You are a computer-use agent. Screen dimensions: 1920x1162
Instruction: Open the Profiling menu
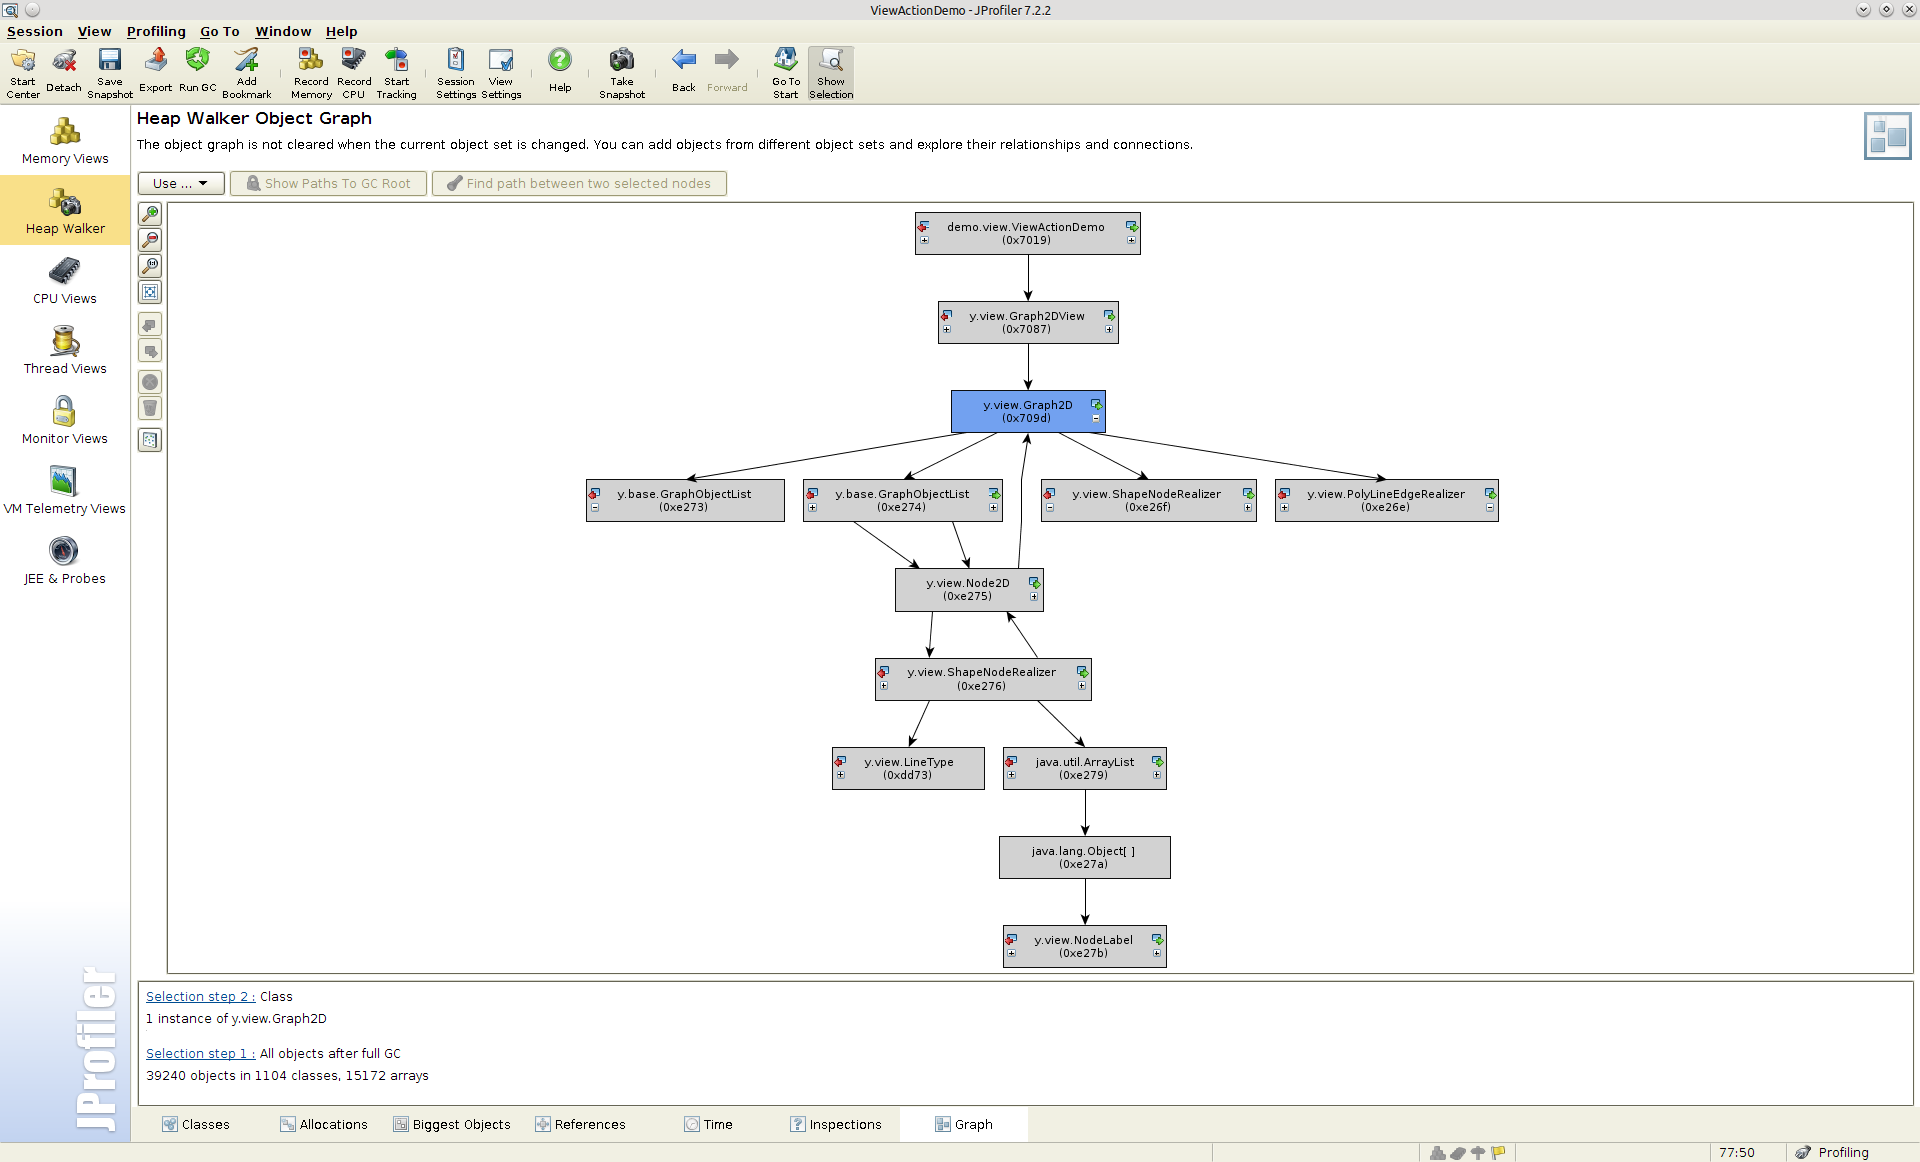pyautogui.click(x=156, y=31)
